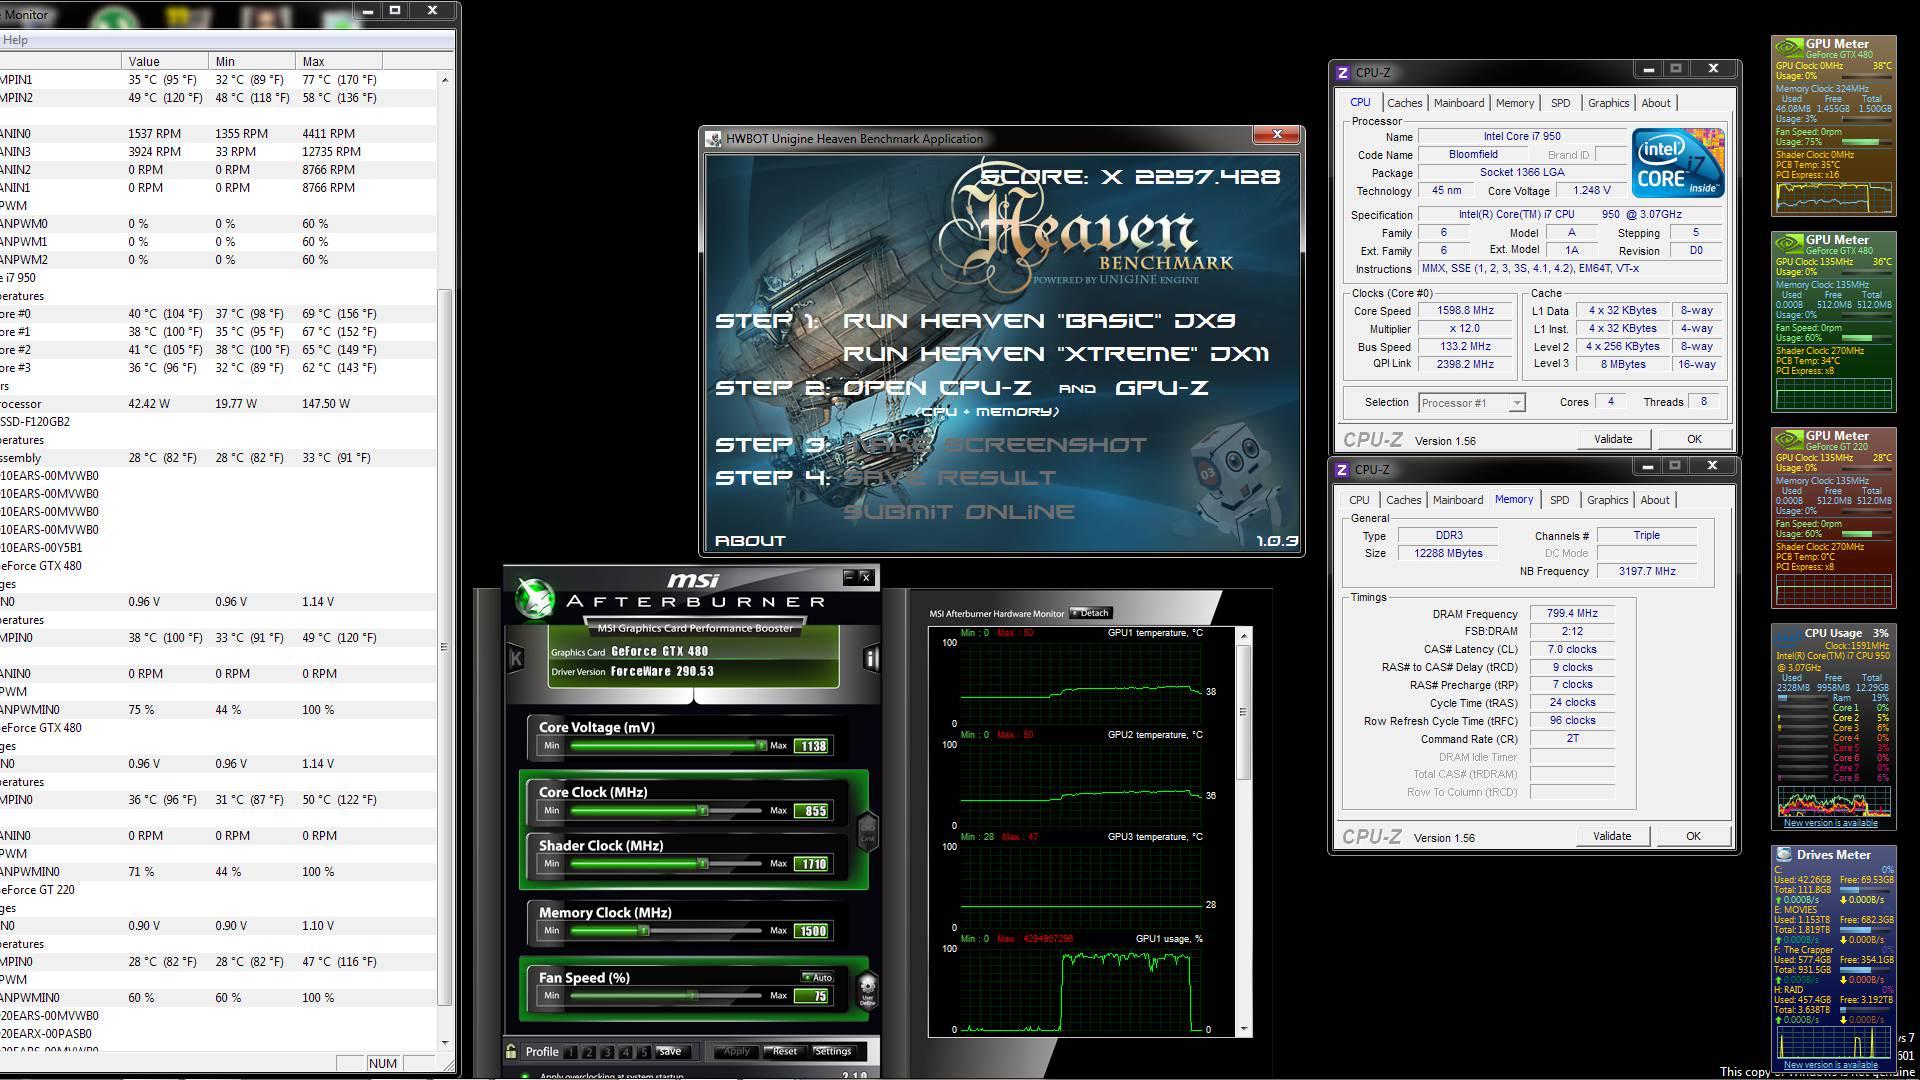This screenshot has width=1920, height=1080.
Task: Click the Core Clock value field showing 855
Action: (811, 811)
